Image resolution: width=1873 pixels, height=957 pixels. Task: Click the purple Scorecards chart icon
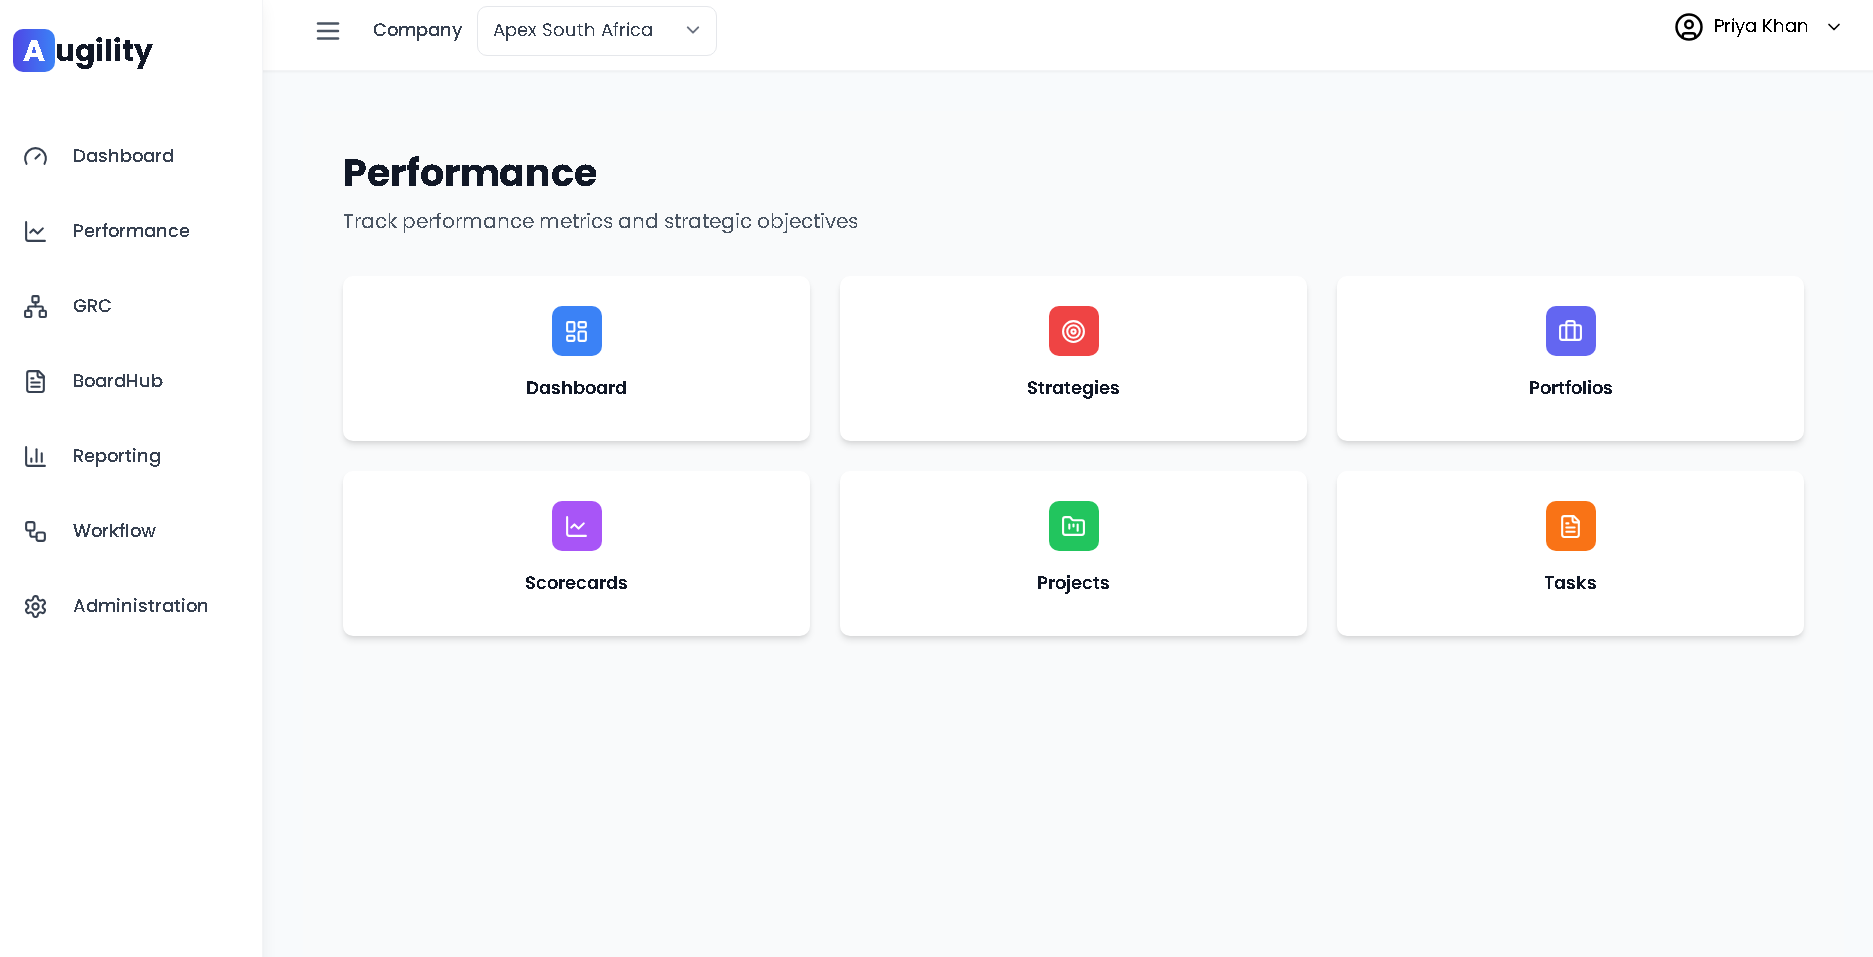tap(576, 526)
